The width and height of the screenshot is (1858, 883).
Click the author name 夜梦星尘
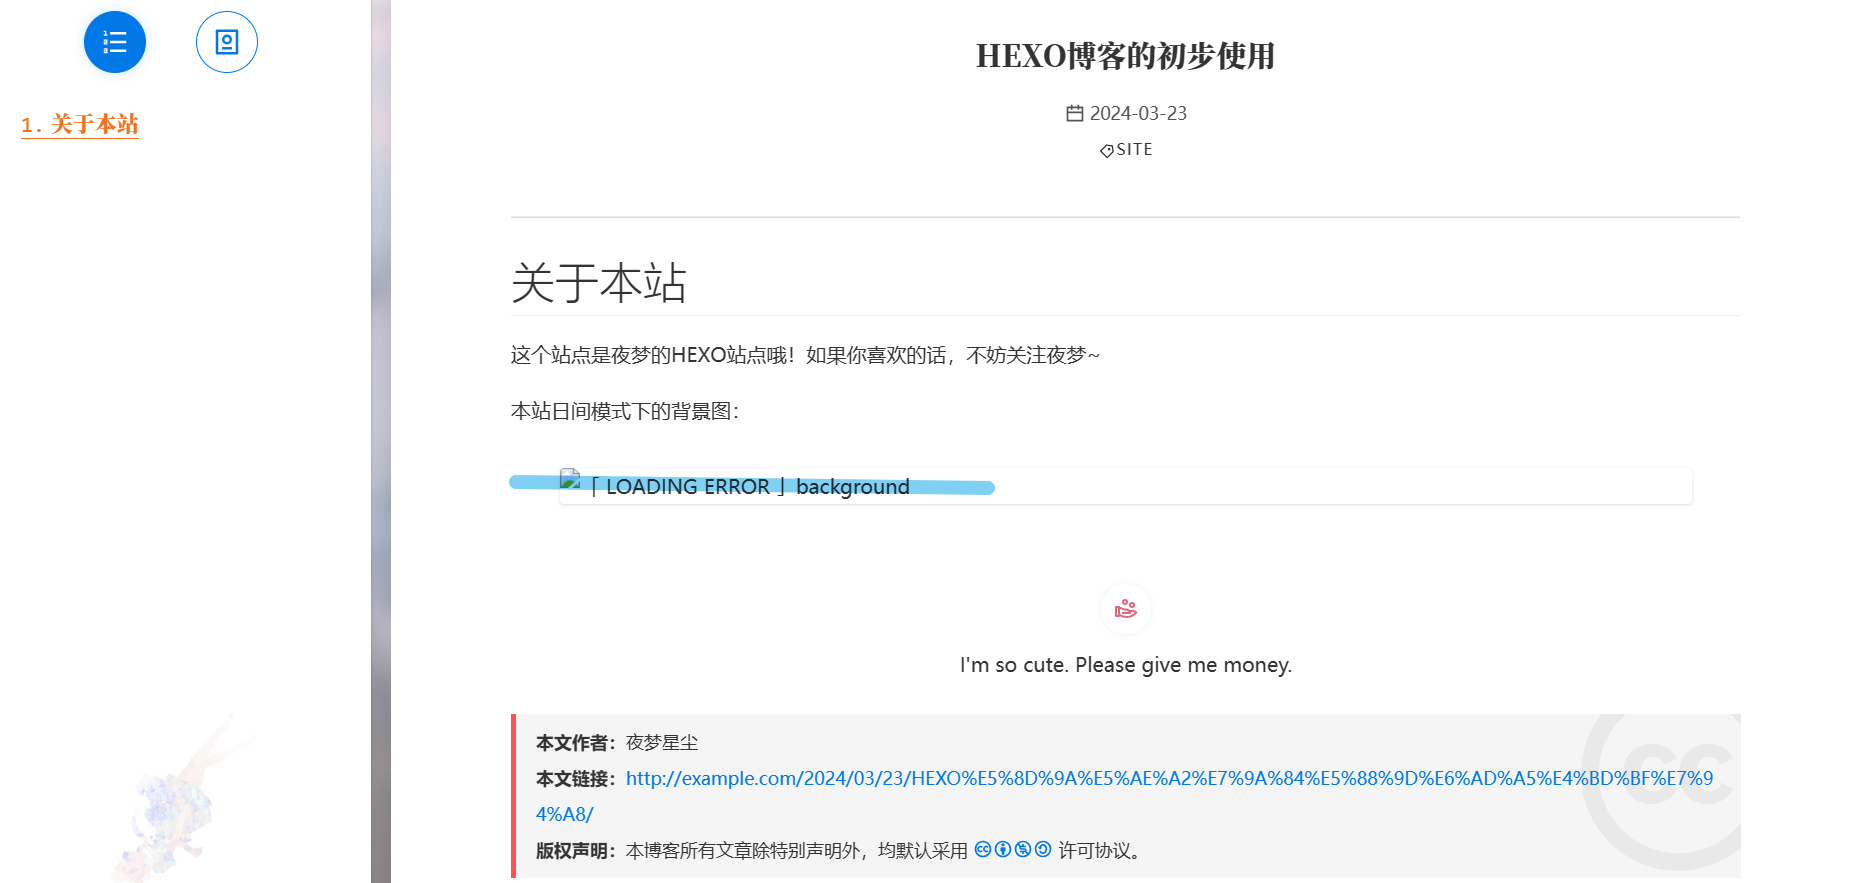click(661, 743)
